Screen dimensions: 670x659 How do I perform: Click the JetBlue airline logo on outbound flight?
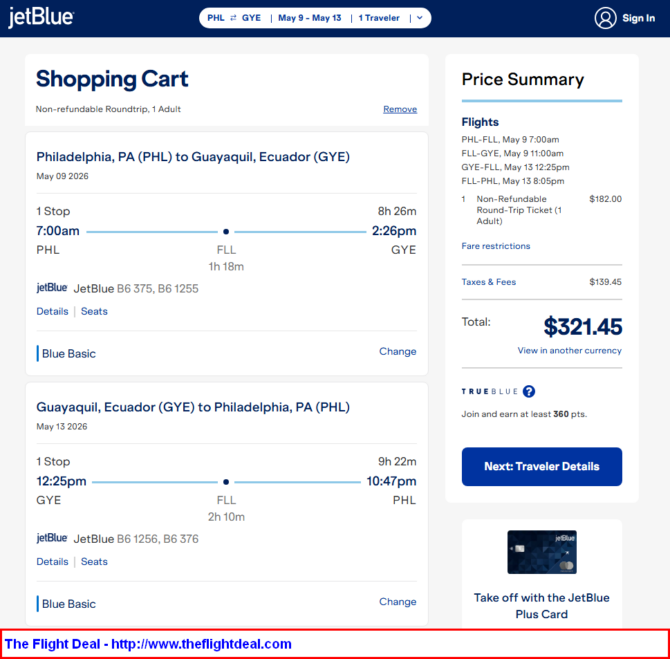[x=52, y=288]
